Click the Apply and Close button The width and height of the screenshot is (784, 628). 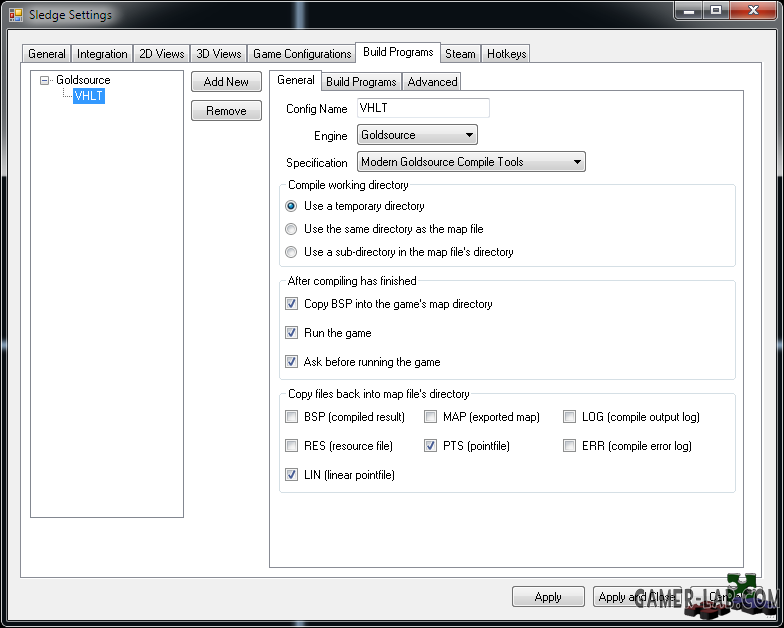pos(637,597)
